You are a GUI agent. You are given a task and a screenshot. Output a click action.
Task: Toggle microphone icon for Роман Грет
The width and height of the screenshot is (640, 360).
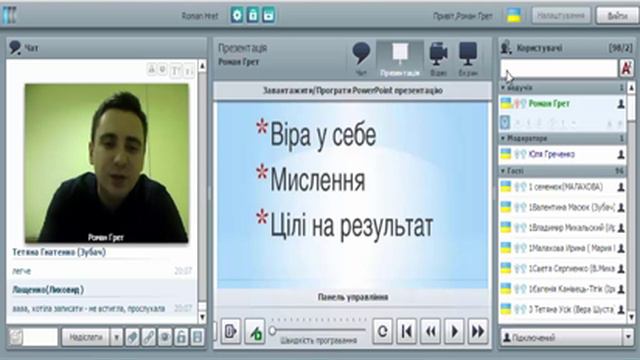click(517, 104)
